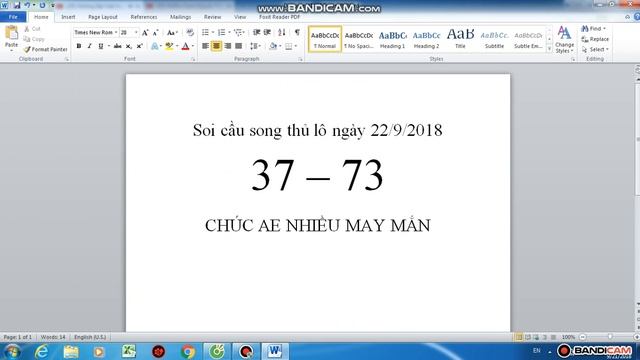Clear all formatting
The height and width of the screenshot is (360, 640).
click(190, 33)
